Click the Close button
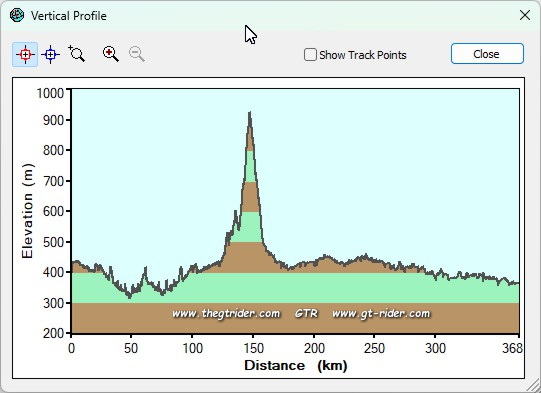This screenshot has width=541, height=393. 487,54
